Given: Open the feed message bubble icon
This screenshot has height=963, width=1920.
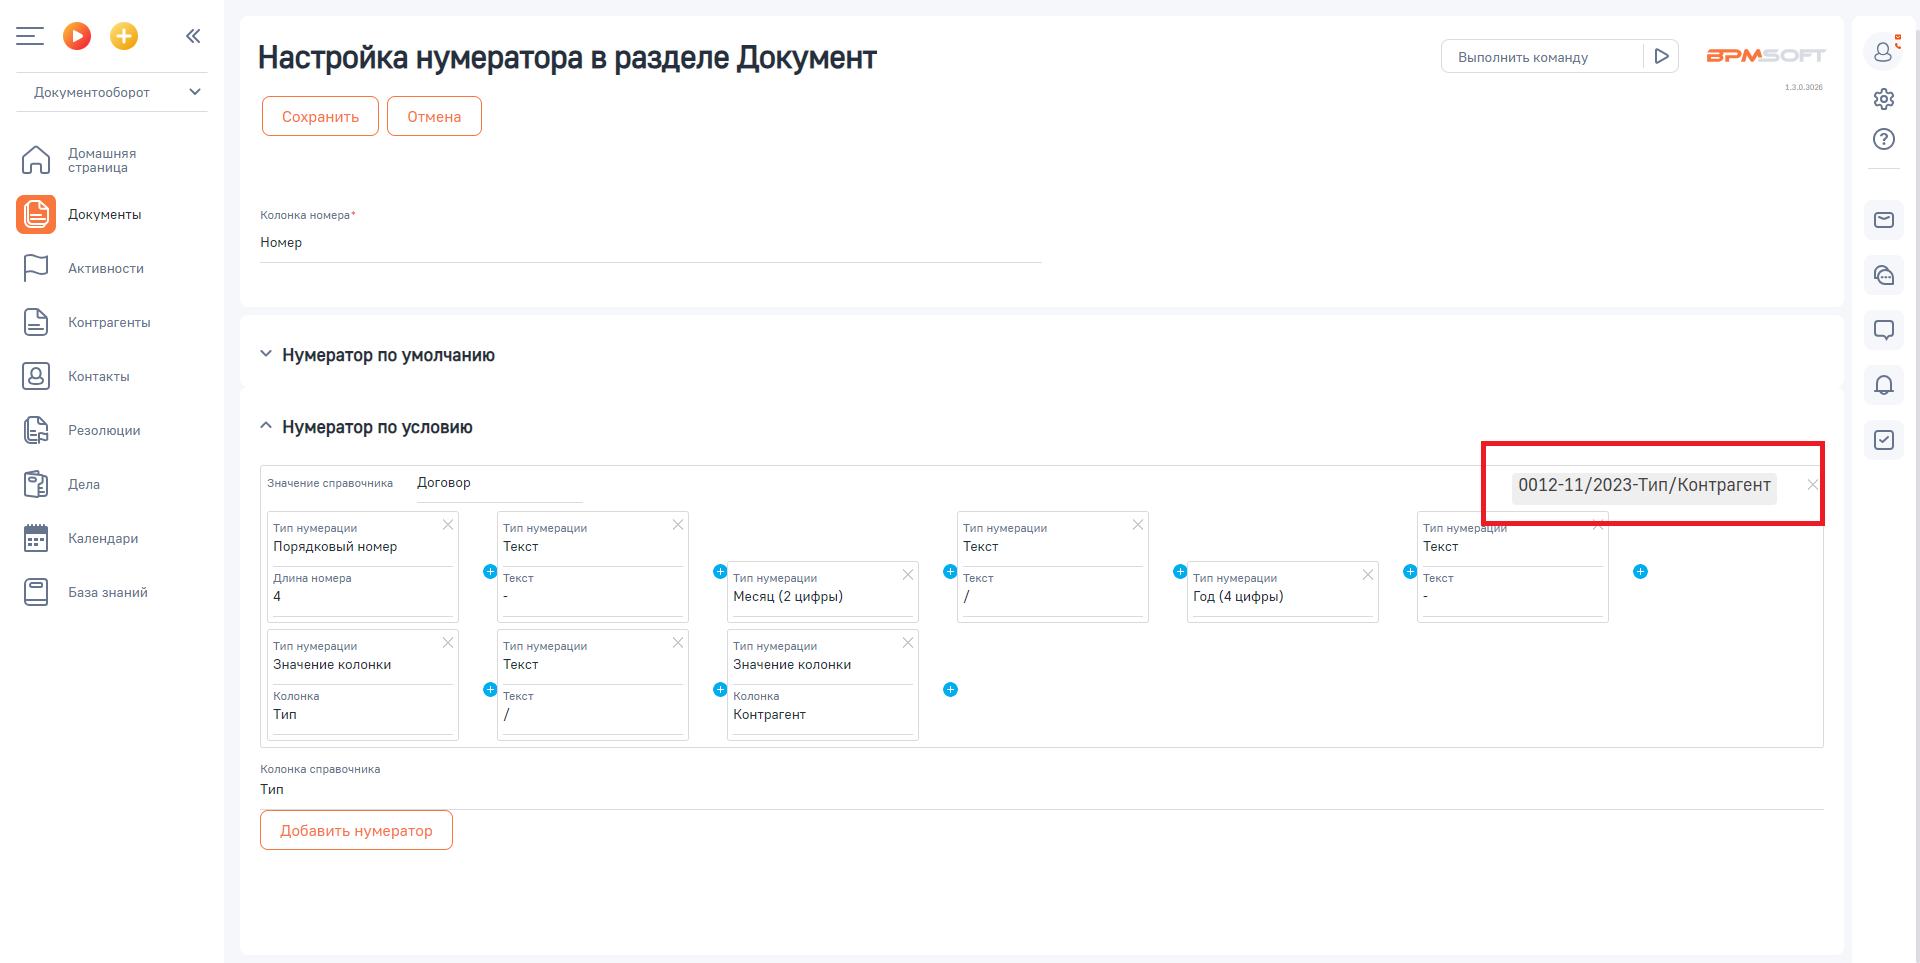Looking at the screenshot, I should click(1884, 330).
